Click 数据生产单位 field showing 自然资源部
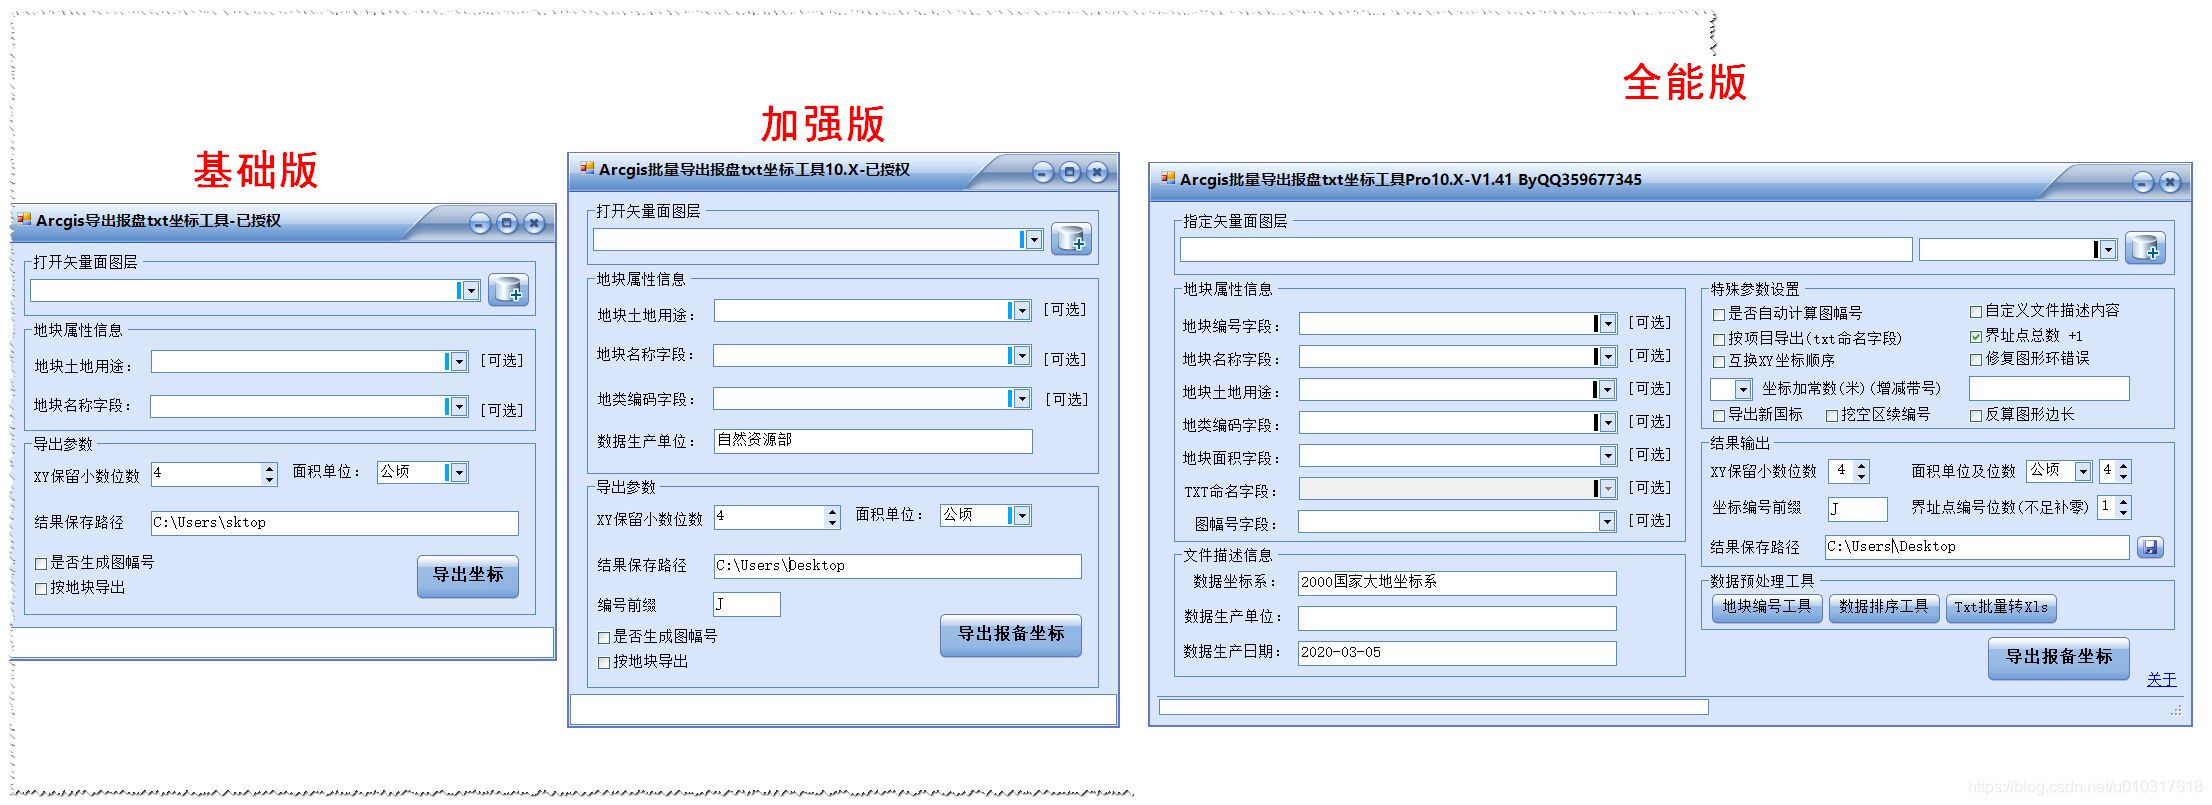Image resolution: width=2212 pixels, height=805 pixels. point(873,441)
